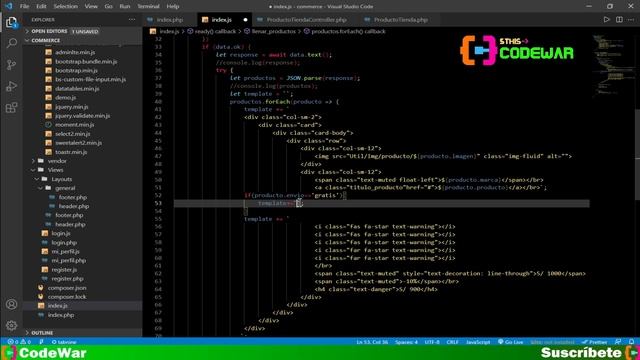Open composer.json file
This screenshot has height=360, width=640.
click(67, 288)
